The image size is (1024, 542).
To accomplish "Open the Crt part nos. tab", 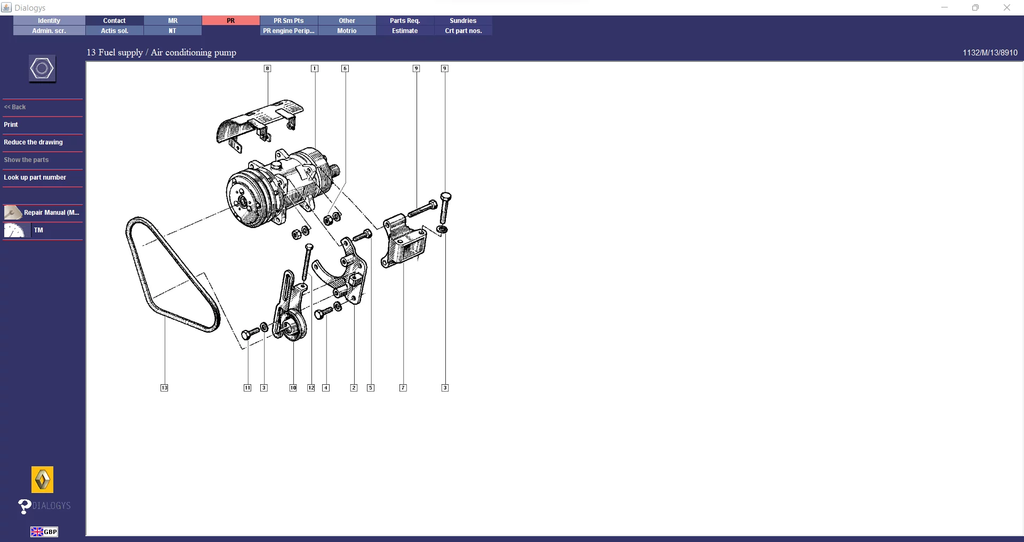I will click(x=463, y=31).
